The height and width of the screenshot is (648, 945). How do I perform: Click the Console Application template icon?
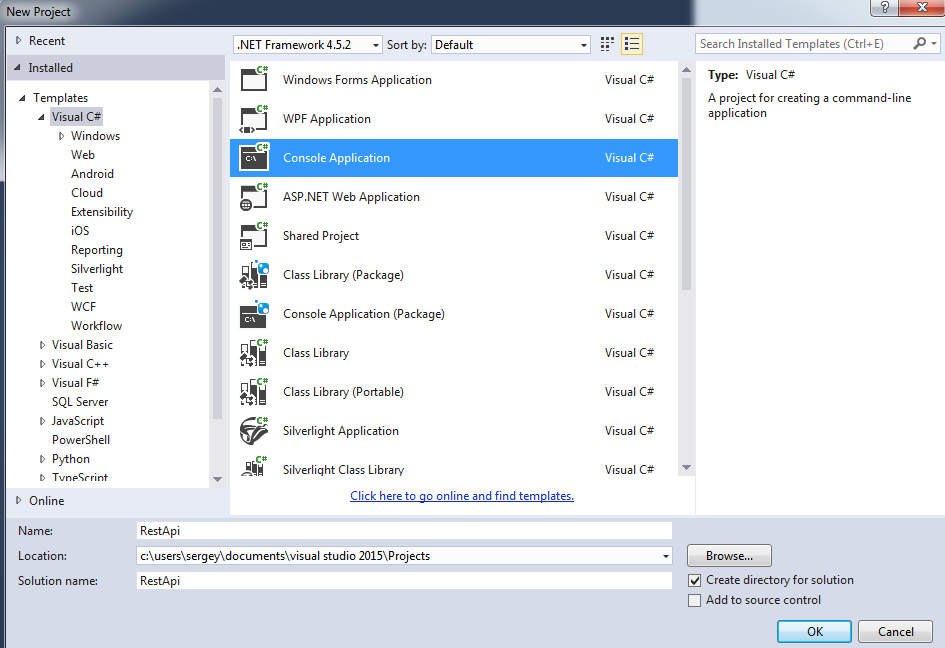point(254,157)
